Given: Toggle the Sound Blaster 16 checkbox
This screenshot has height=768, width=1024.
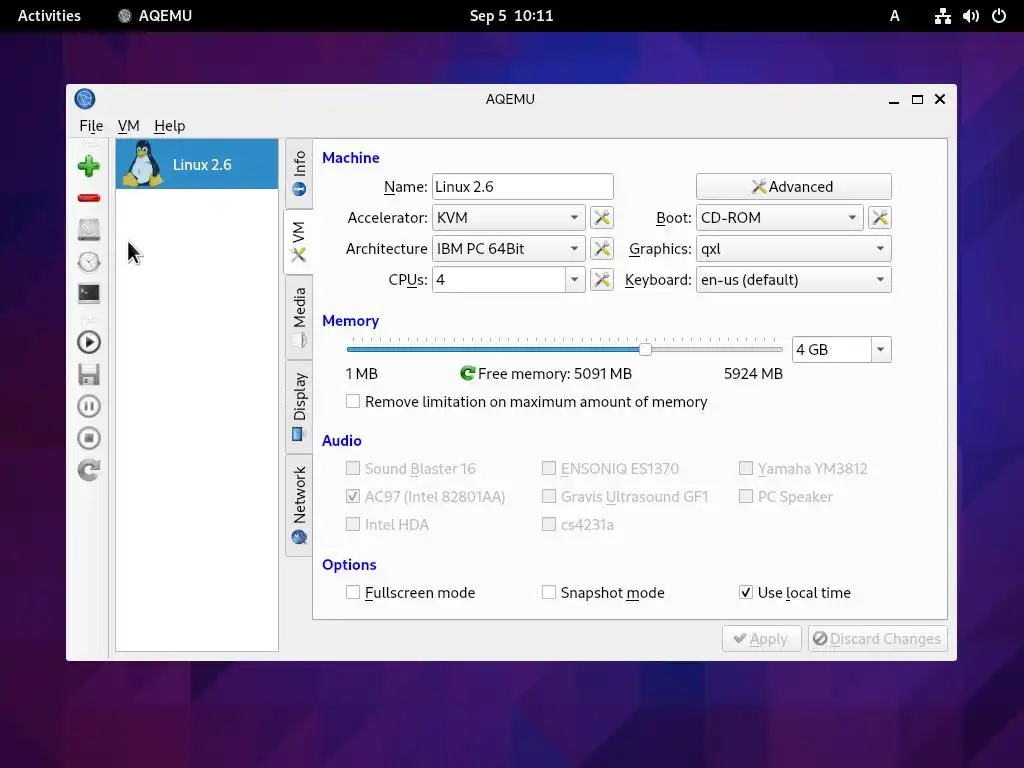Looking at the screenshot, I should [x=353, y=468].
